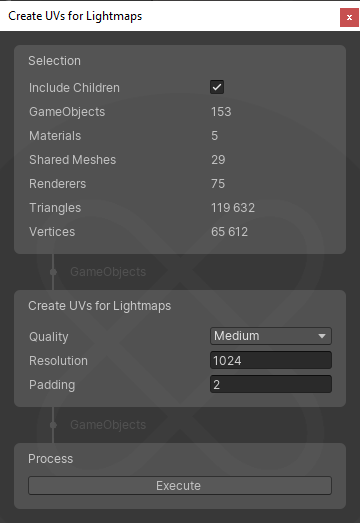Viewport: 360px width, 523px height.
Task: Click the Quality dropdown arrow
Action: point(322,336)
